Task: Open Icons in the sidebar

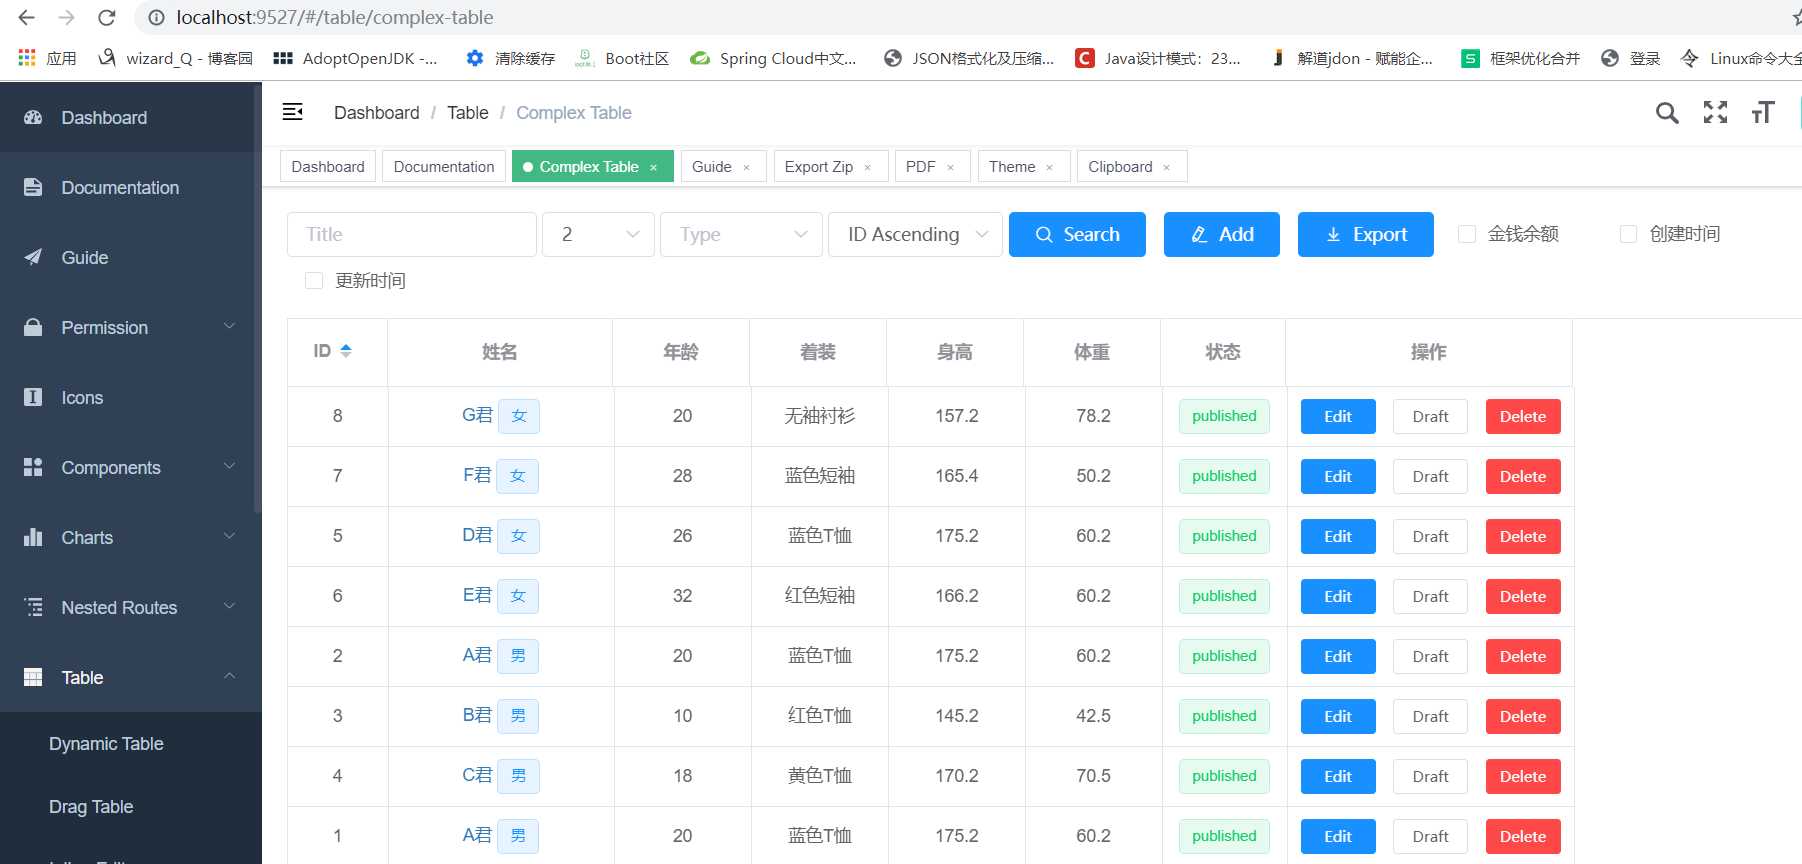Action: 131,397
